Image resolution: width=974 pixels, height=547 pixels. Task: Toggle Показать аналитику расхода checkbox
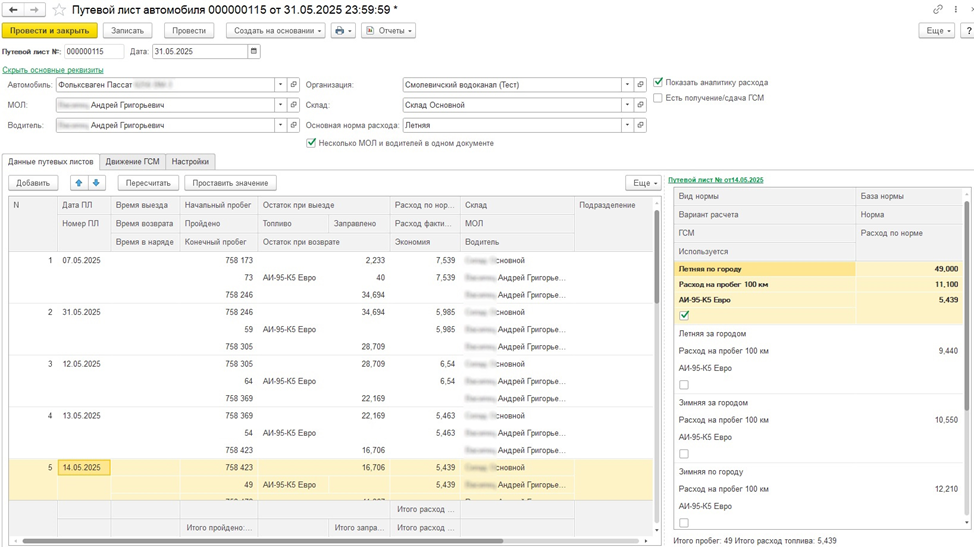coord(658,82)
